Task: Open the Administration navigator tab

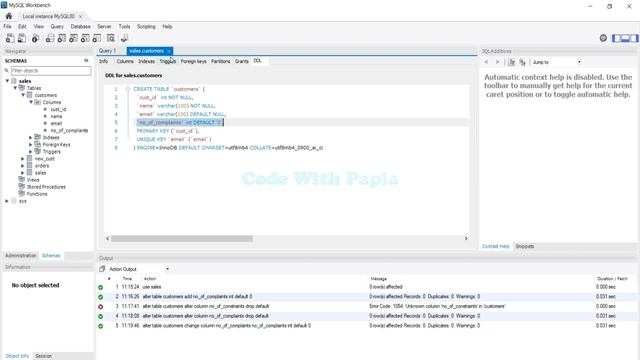Action: point(20,256)
